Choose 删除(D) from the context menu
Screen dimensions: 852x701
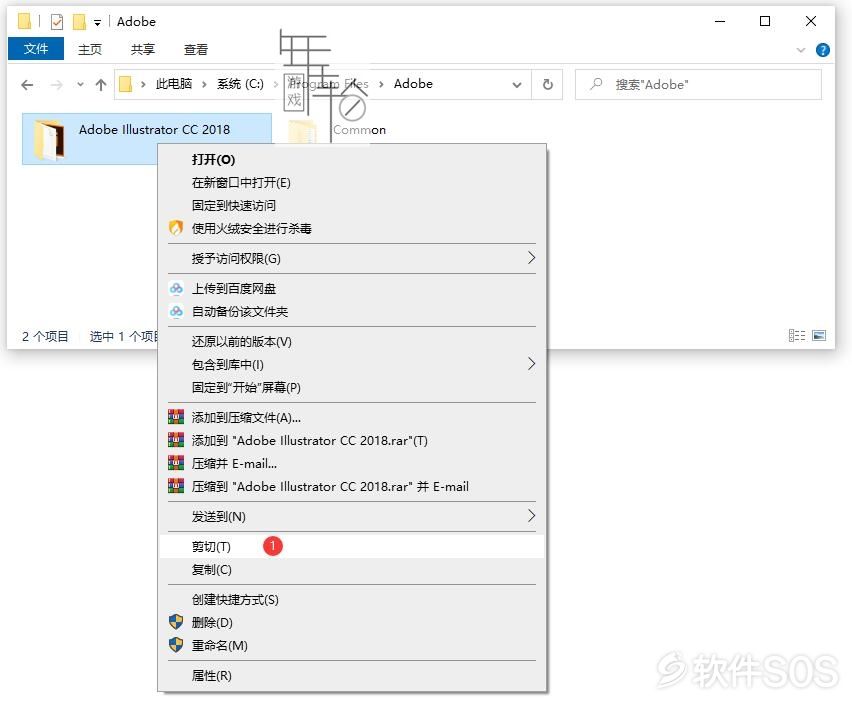coord(352,622)
